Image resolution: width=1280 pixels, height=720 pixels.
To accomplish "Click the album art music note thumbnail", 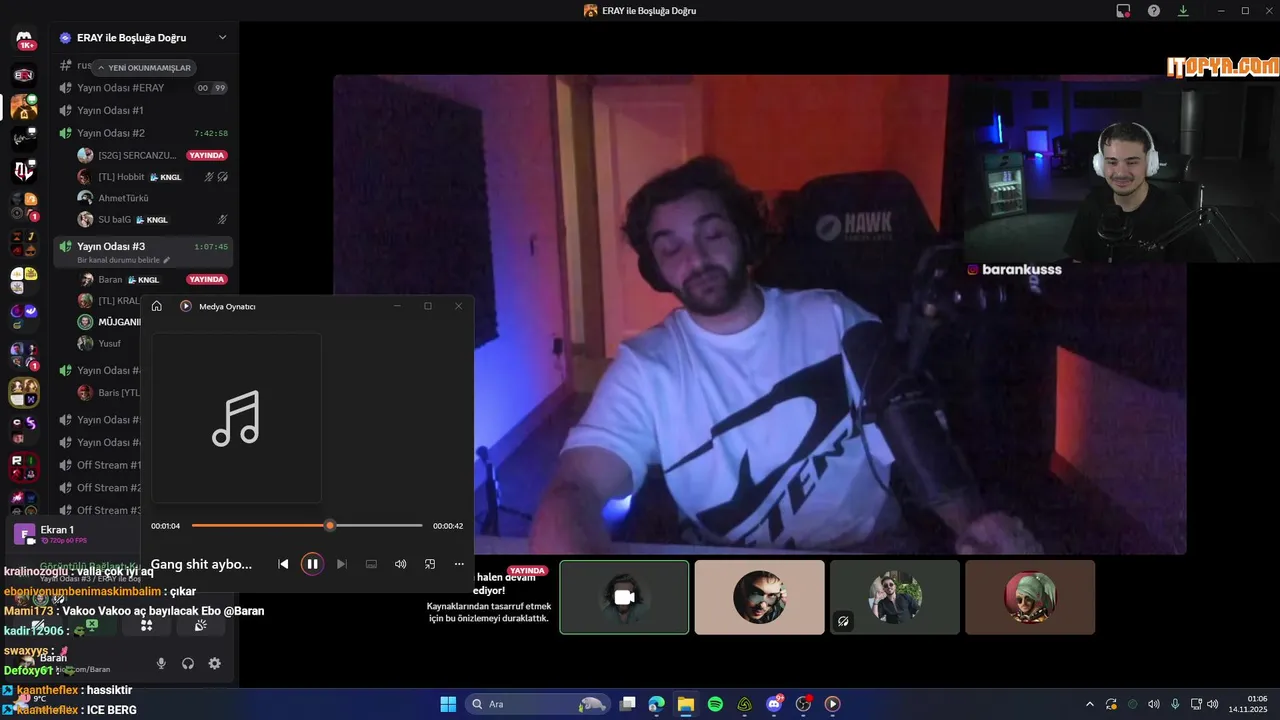I will [x=236, y=418].
